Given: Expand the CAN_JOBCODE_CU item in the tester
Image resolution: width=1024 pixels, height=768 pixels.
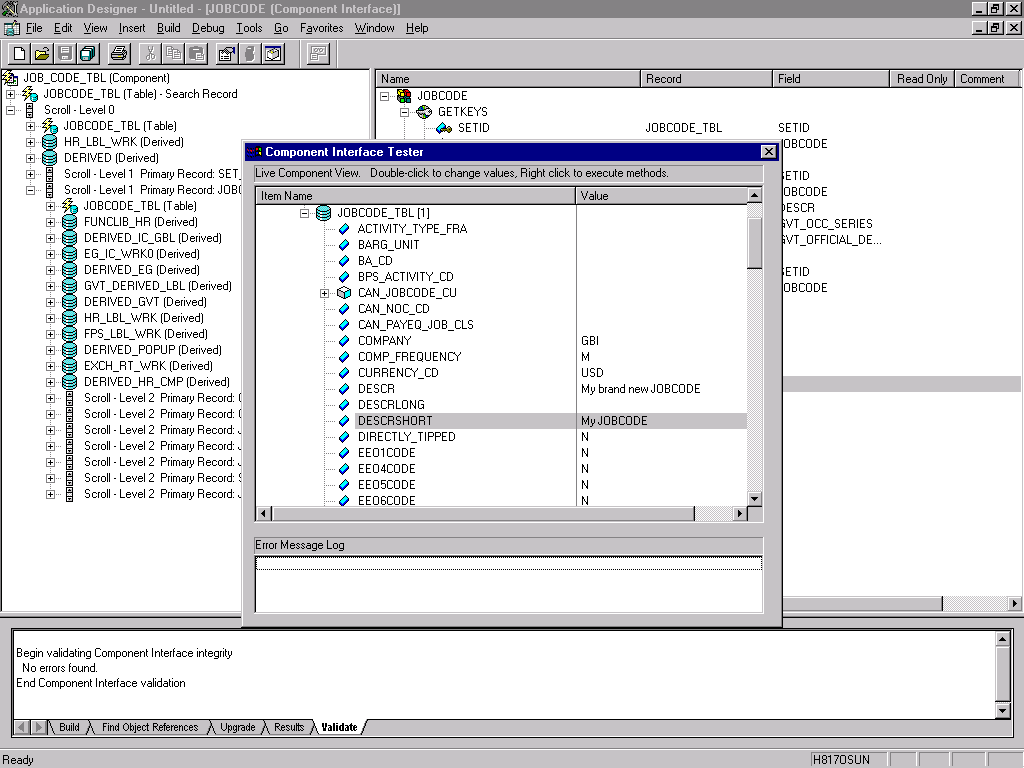Looking at the screenshot, I should pyautogui.click(x=324, y=292).
